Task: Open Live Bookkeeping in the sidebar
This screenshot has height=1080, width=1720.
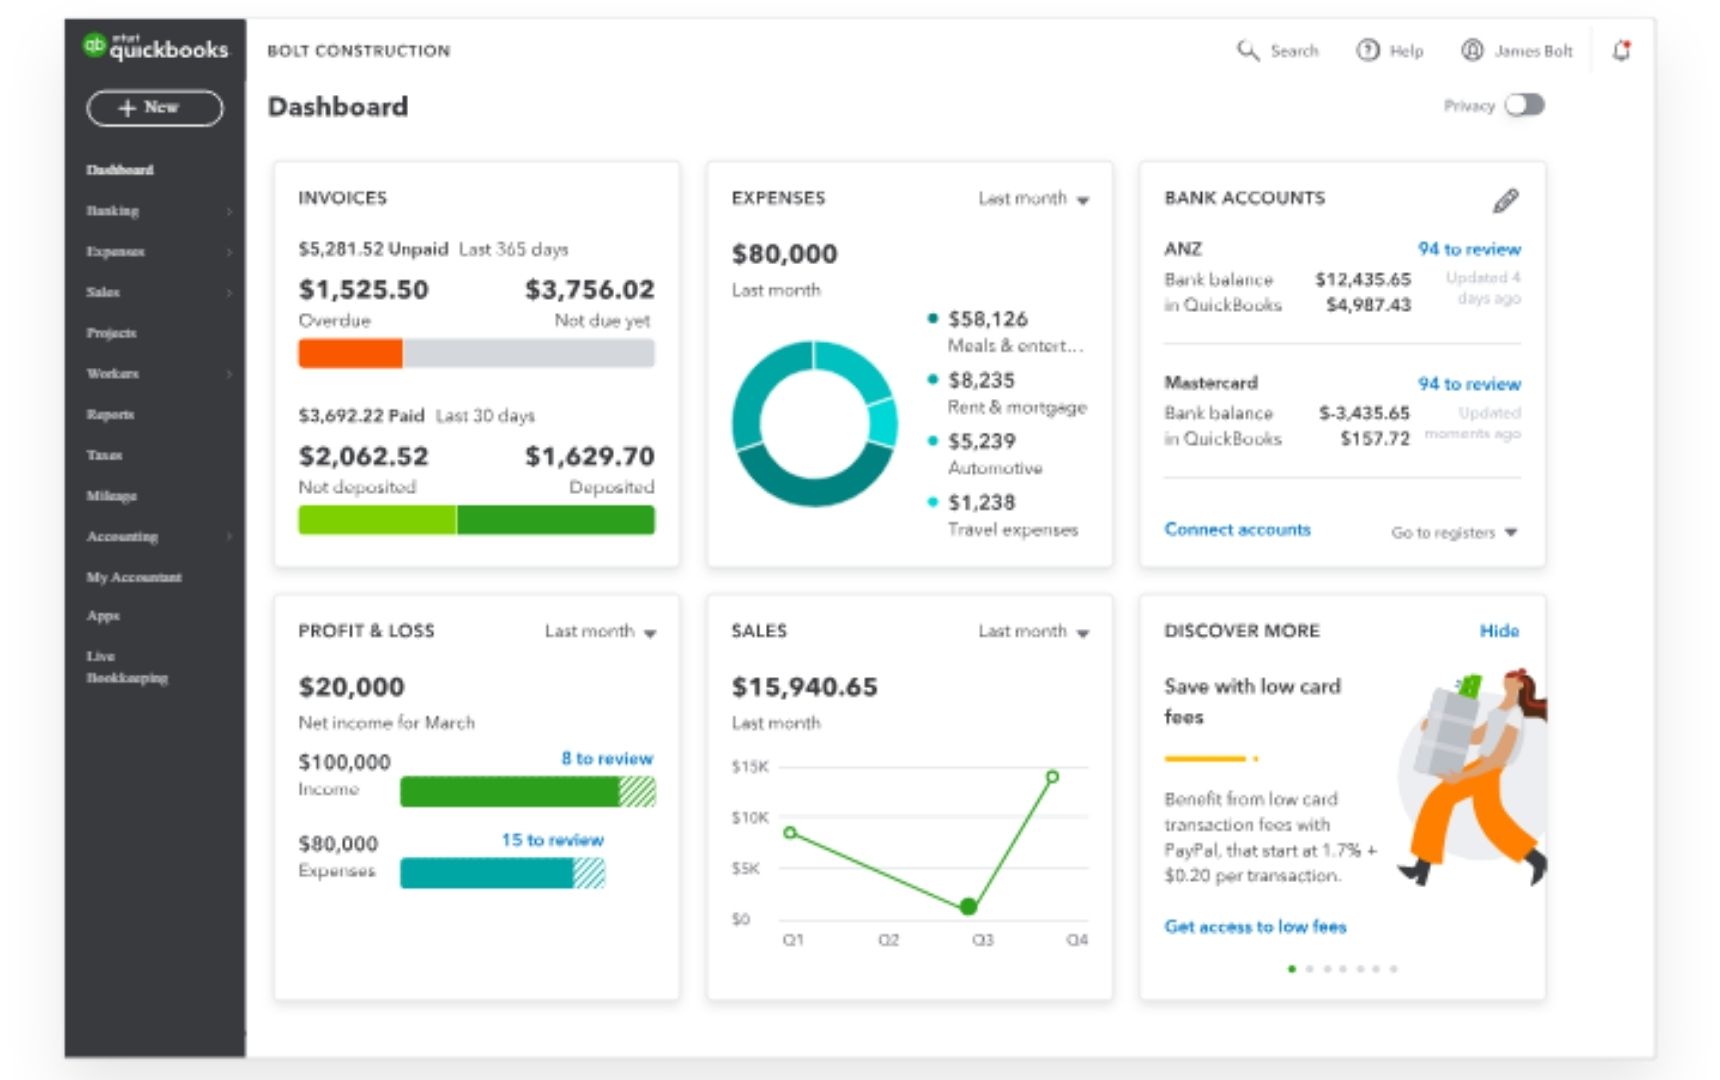Action: pos(127,667)
